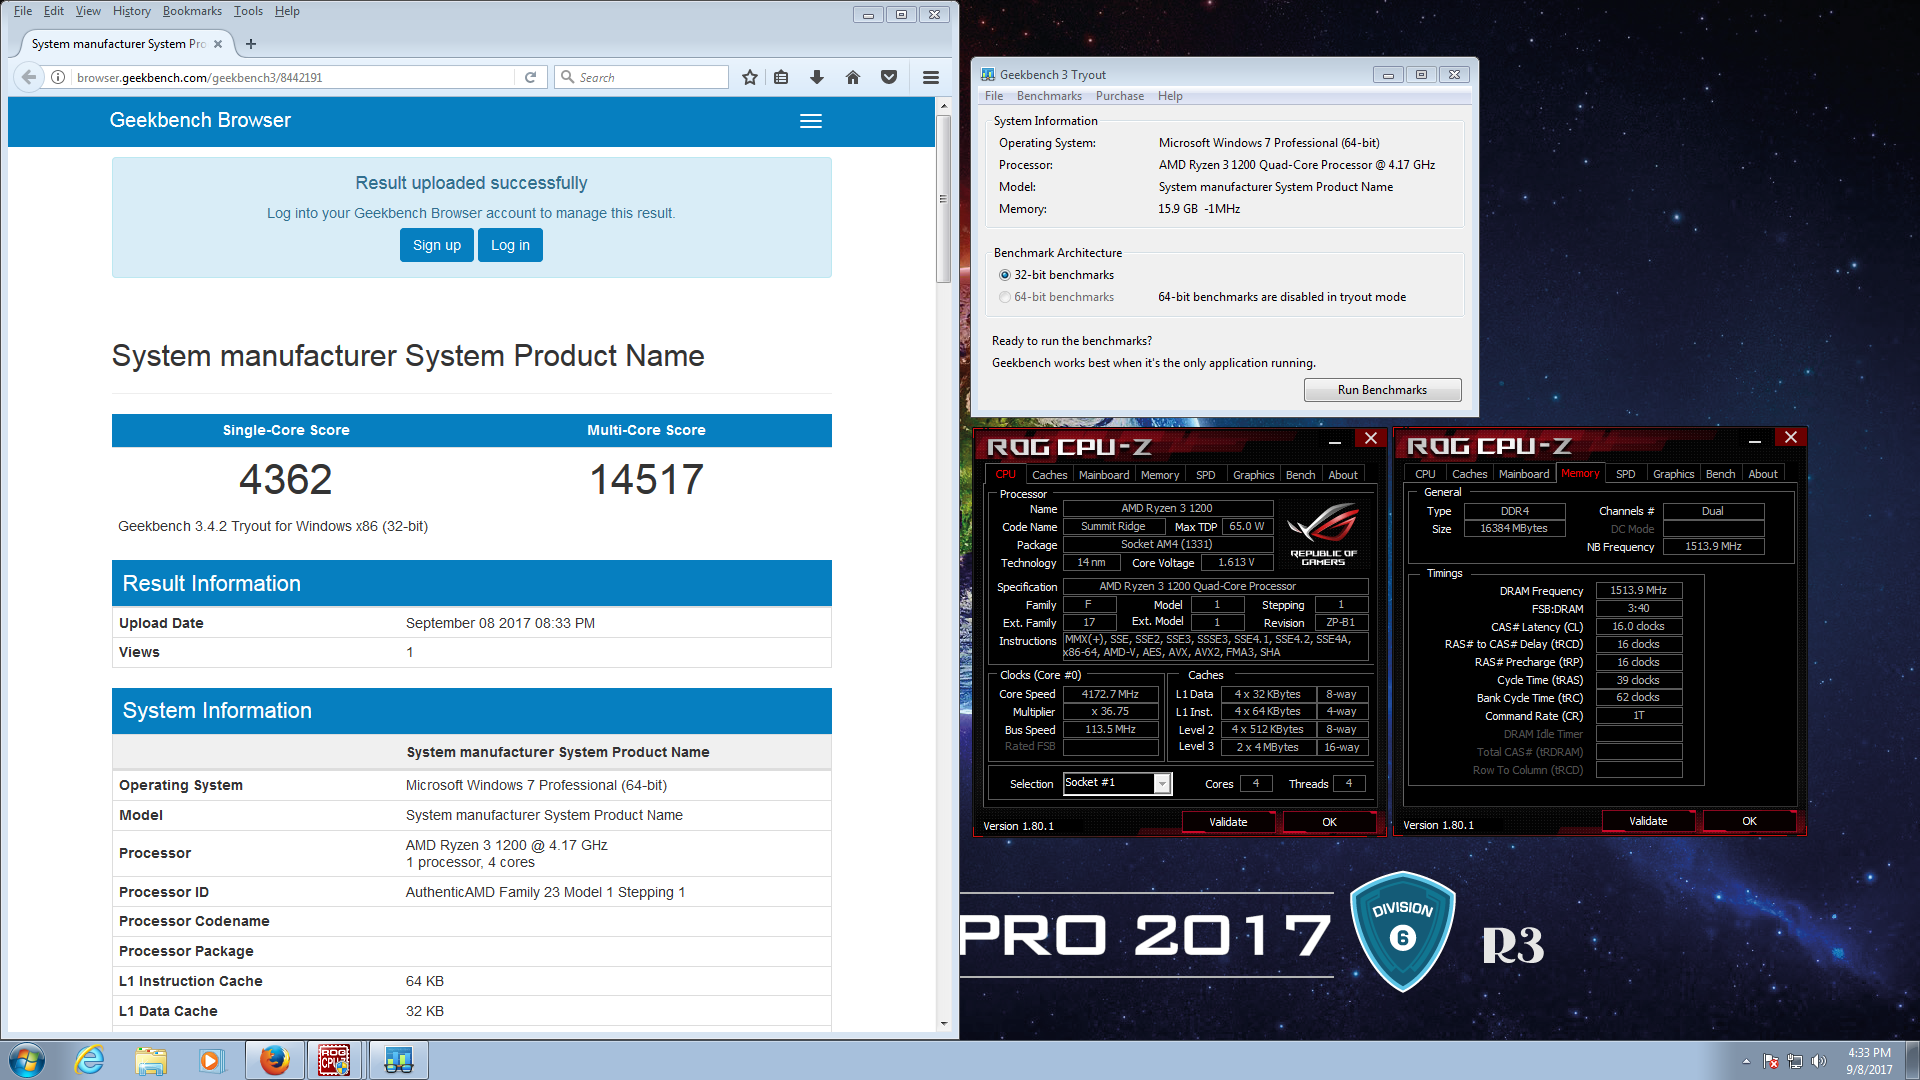Close the System manufacturer tab

point(218,44)
